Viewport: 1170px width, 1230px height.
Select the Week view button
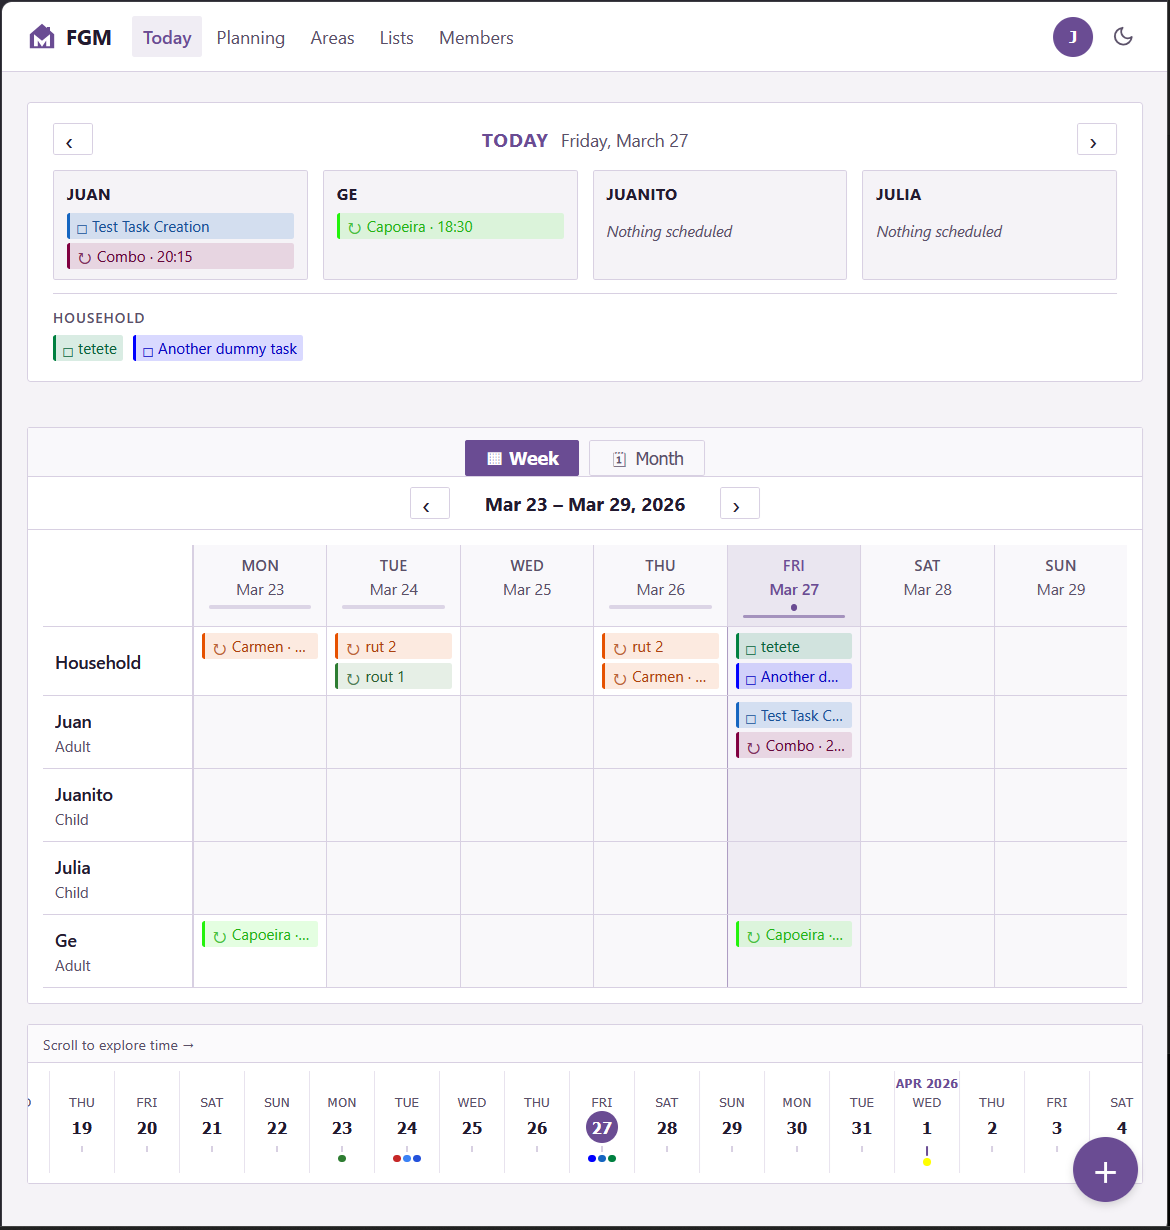click(522, 458)
